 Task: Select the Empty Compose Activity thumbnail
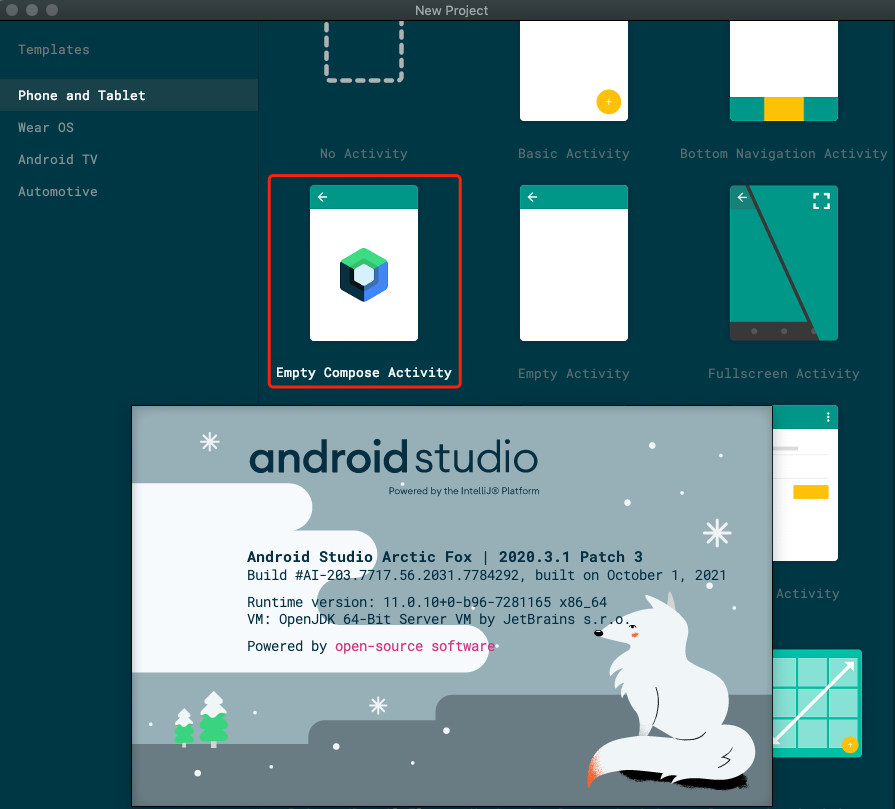364,263
